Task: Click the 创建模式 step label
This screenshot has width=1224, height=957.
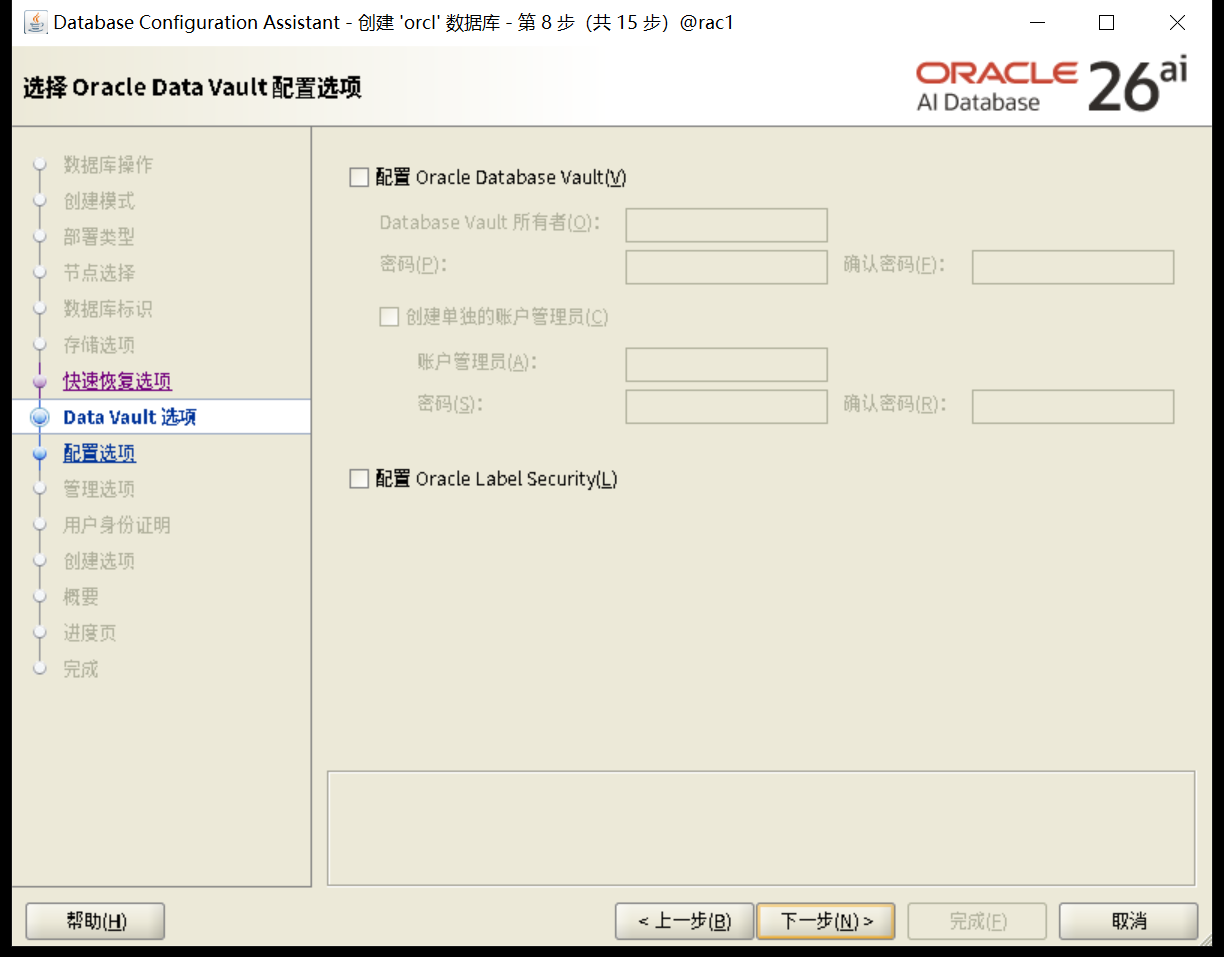Action: click(99, 201)
